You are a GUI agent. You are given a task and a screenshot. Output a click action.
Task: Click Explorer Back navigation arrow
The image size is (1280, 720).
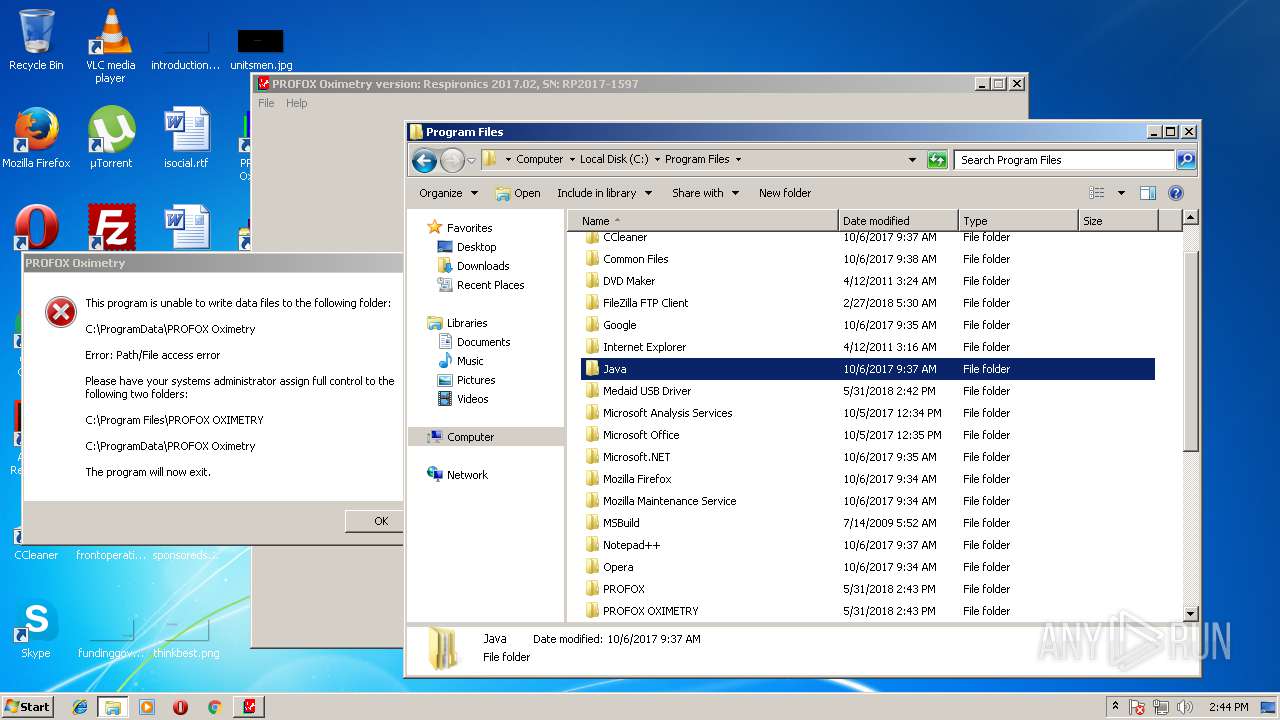pos(424,160)
